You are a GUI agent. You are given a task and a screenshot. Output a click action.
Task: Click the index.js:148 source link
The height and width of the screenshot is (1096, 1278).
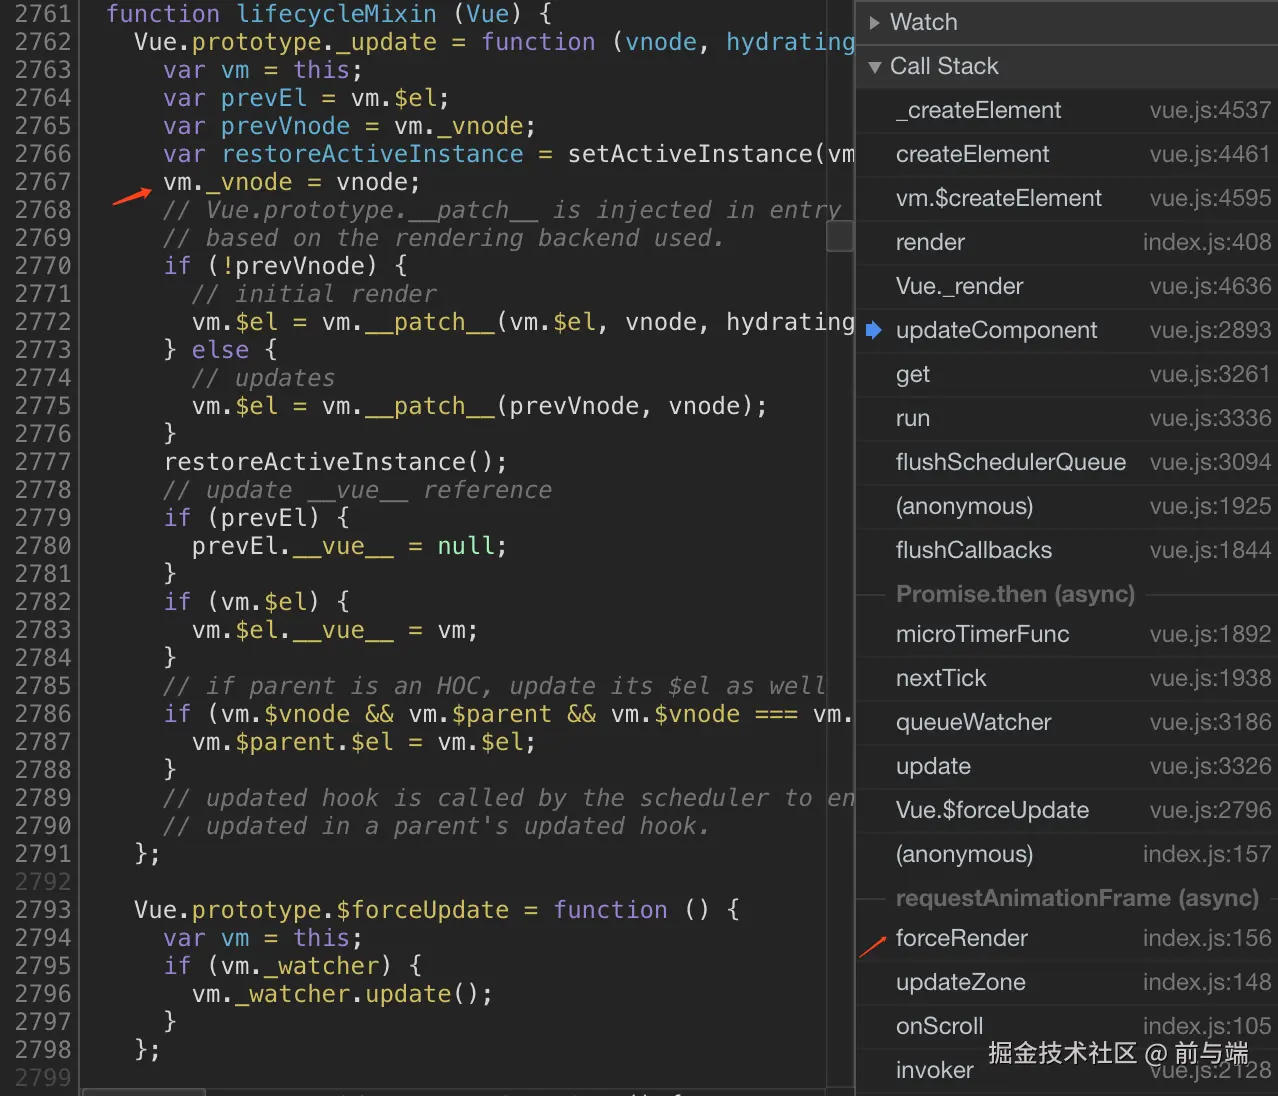(1207, 982)
